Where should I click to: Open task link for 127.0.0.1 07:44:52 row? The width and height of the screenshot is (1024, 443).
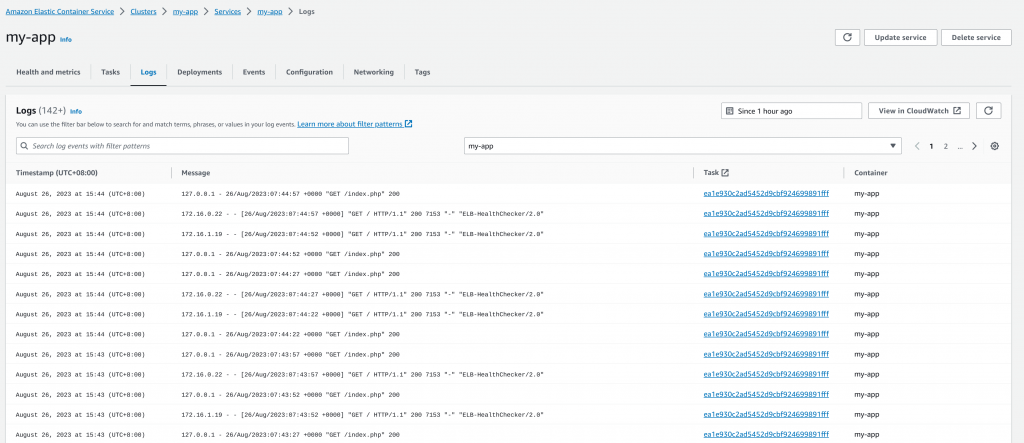(x=766, y=254)
